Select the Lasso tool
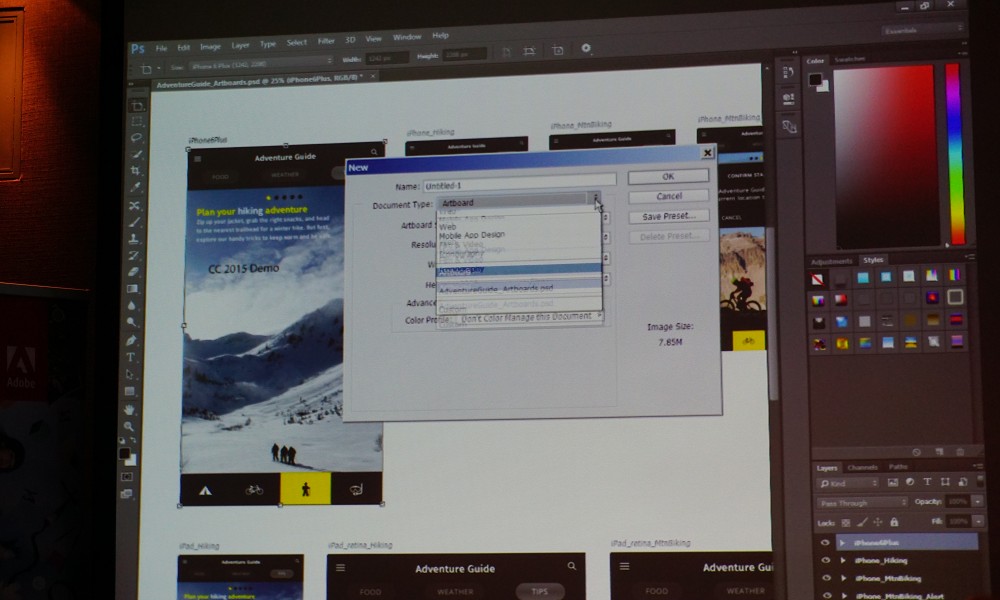This screenshot has height=600, width=1000. click(136, 138)
